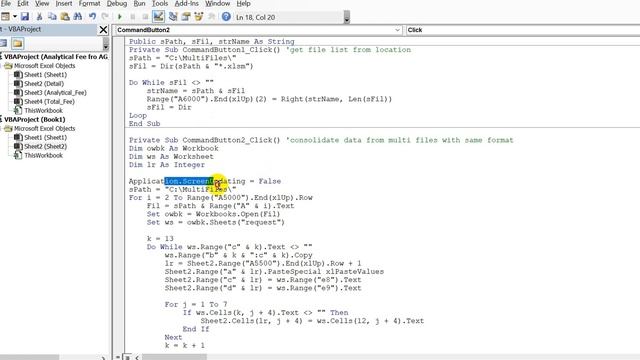Open the Insert menu
This screenshot has width=640, height=360.
(x=64, y=4)
